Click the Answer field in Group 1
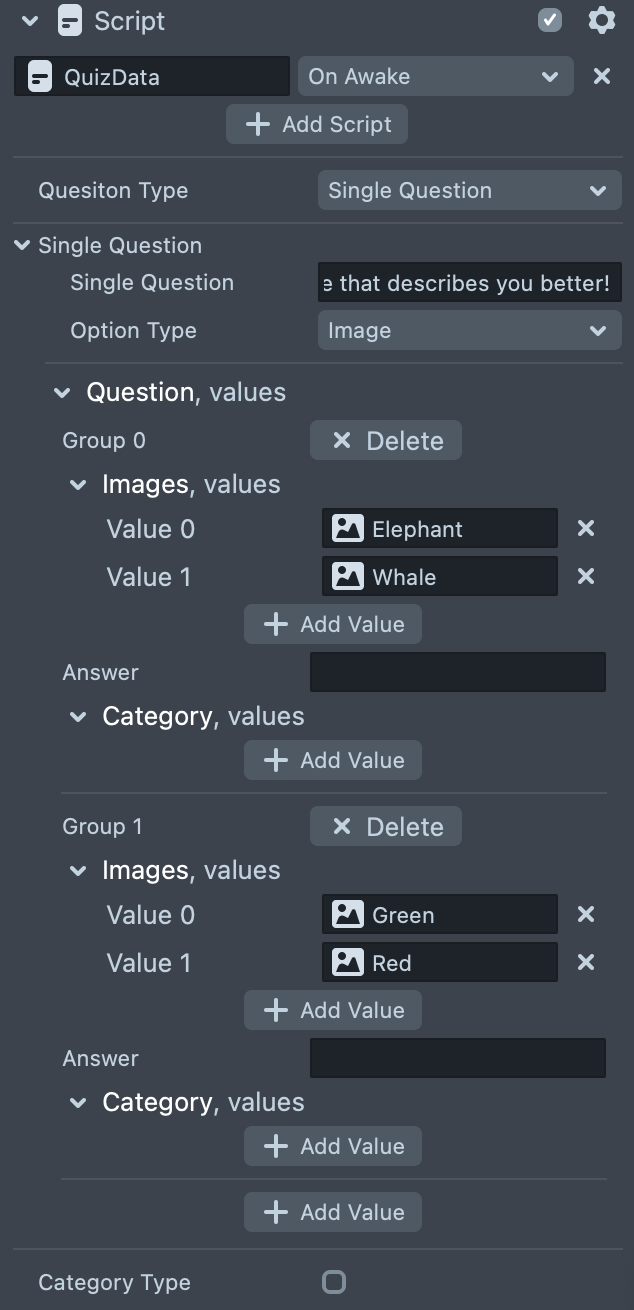This screenshot has width=634, height=1310. point(457,1058)
